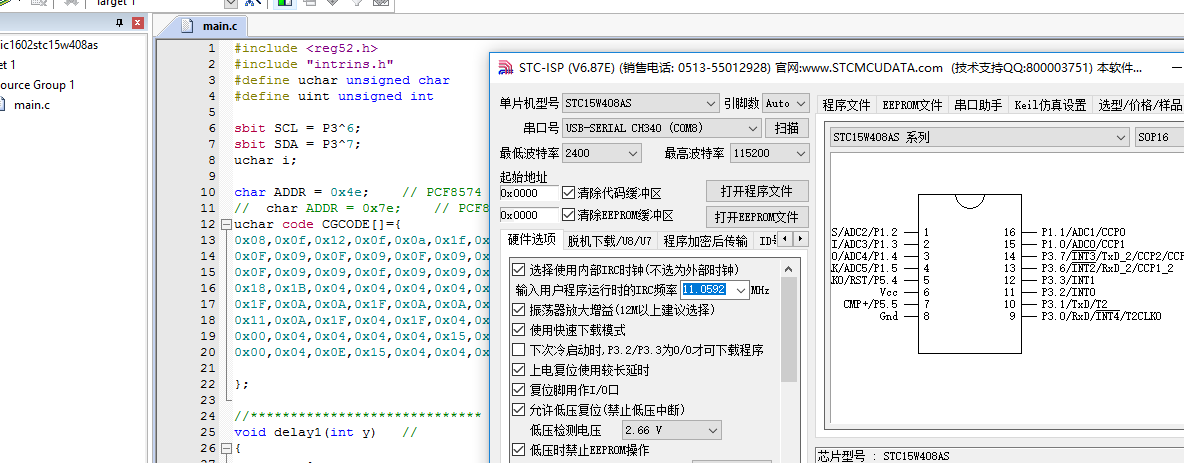Screen dimensions: 1184x463
Task: Click code line sbit SDA = P3^7;
Action: pyautogui.click(x=298, y=144)
